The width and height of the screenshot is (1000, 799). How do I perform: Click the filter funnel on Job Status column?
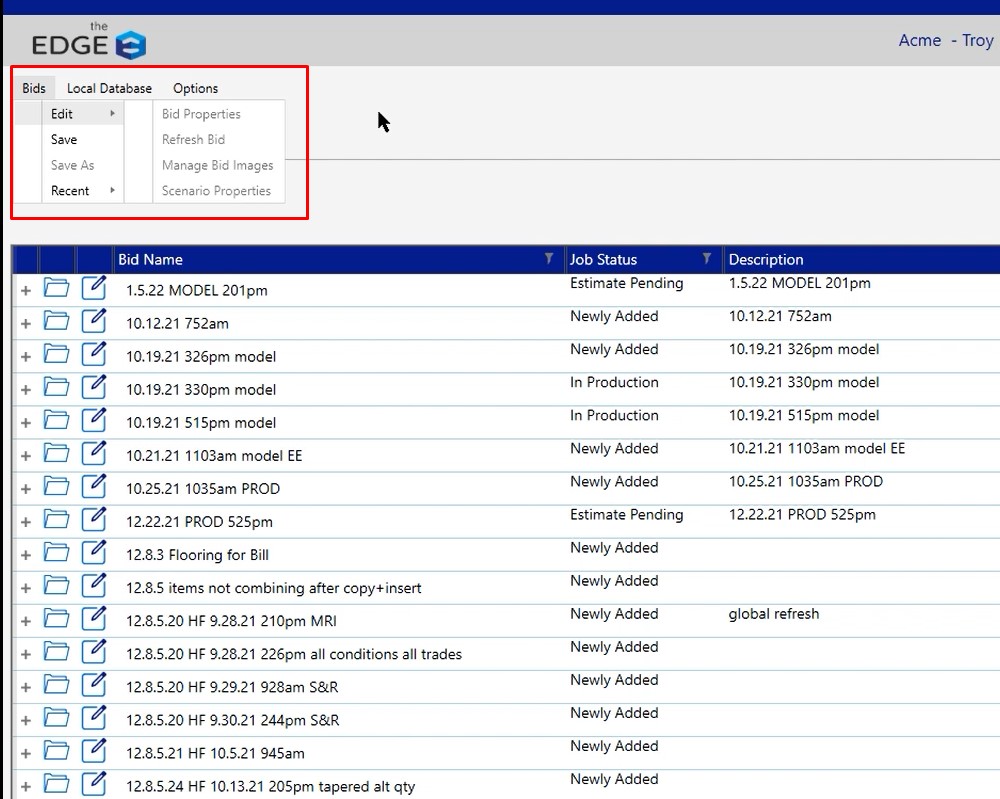708,258
